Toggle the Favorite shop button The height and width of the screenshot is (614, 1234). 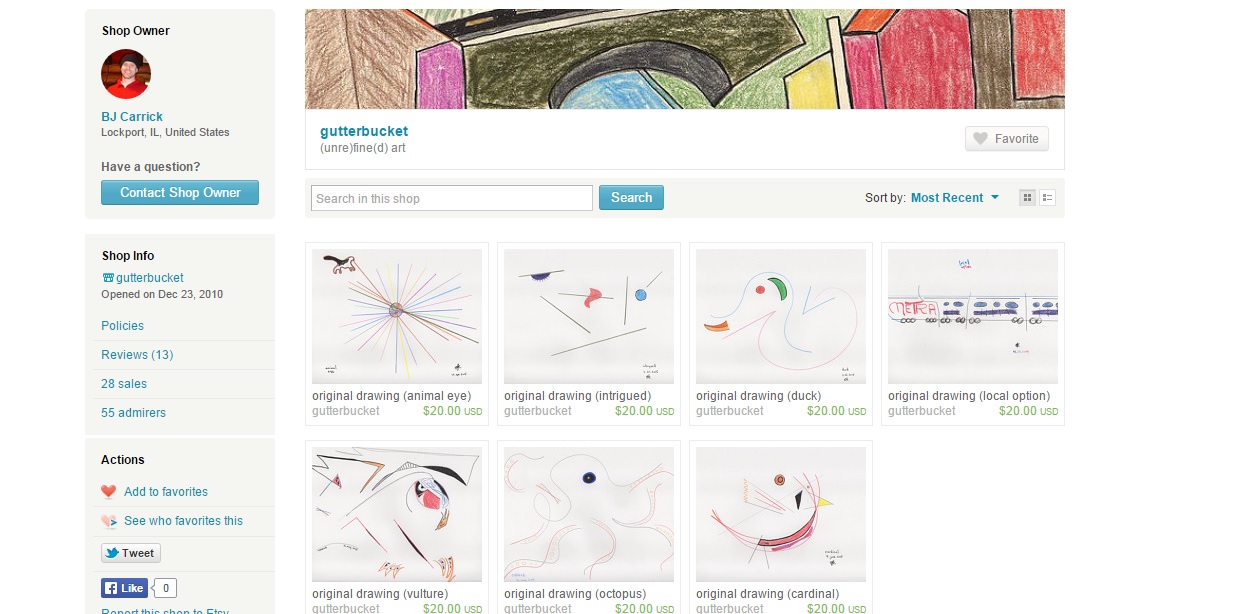[x=1007, y=139]
